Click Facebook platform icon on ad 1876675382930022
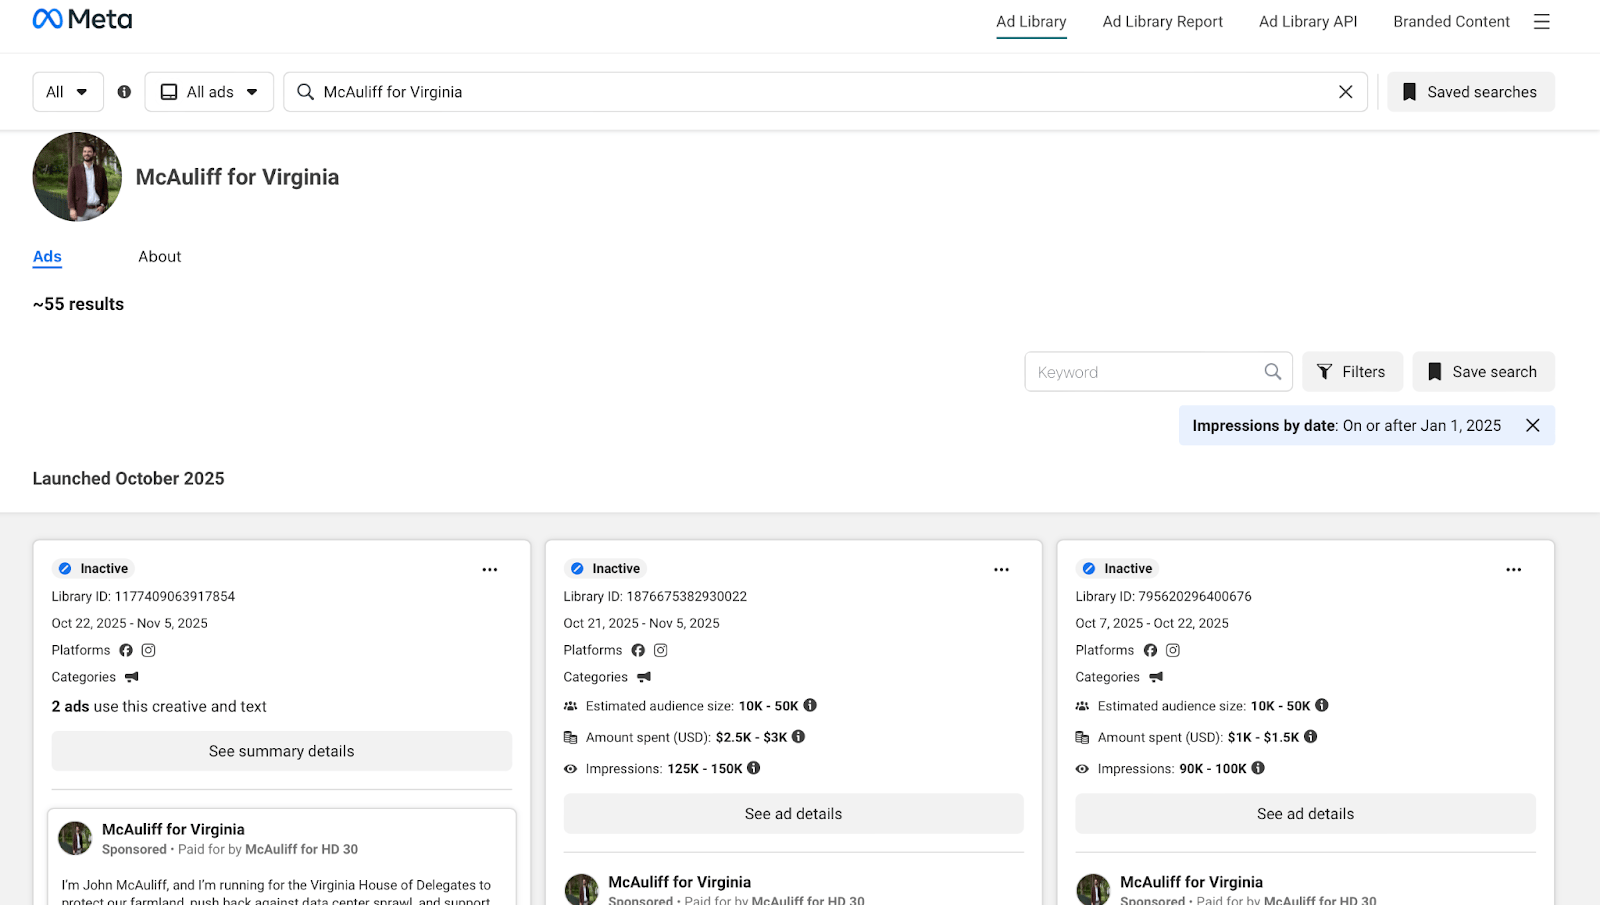The image size is (1600, 905). pyautogui.click(x=638, y=650)
